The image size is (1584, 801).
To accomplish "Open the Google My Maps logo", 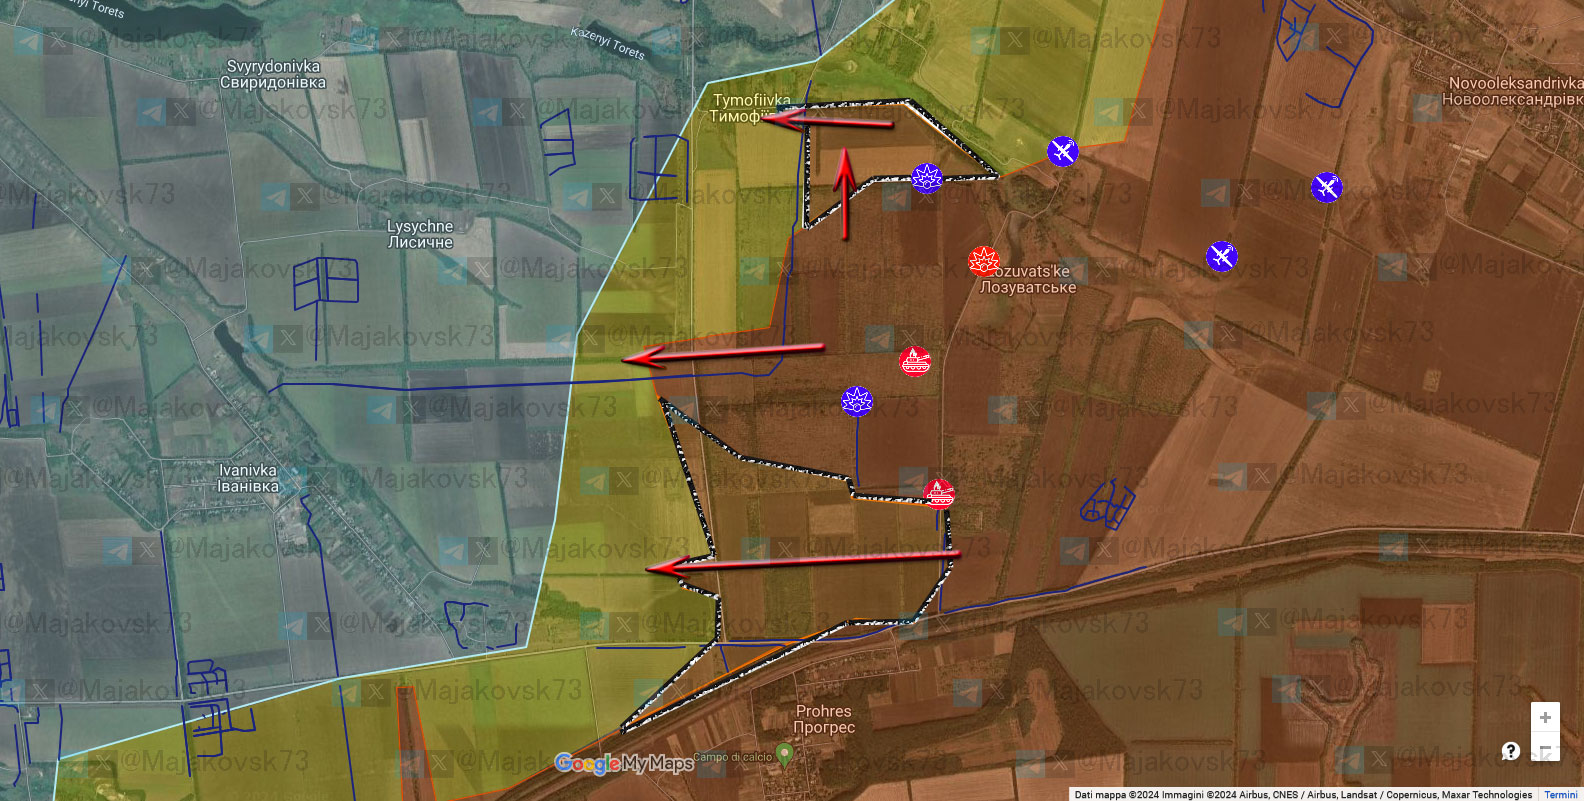I will tap(624, 764).
